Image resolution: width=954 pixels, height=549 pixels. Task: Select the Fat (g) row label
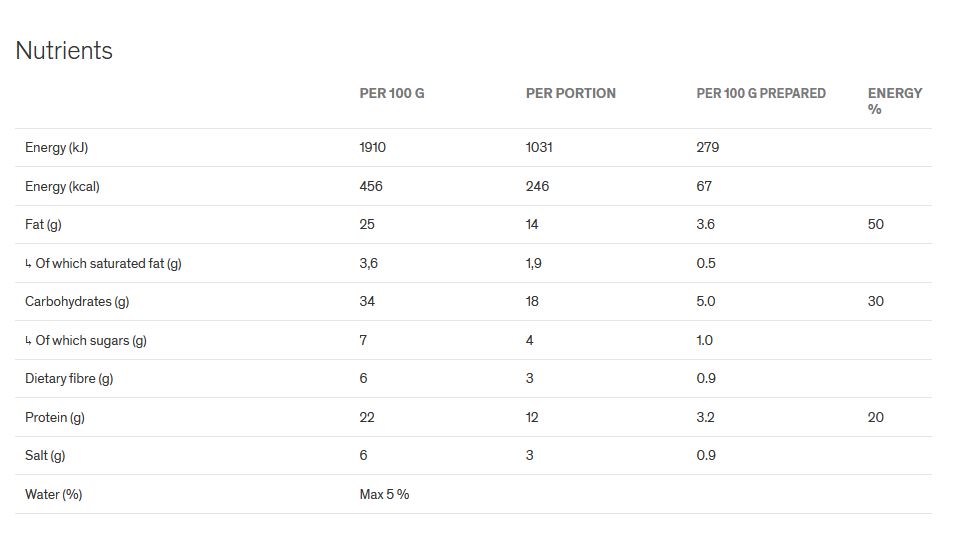(43, 225)
